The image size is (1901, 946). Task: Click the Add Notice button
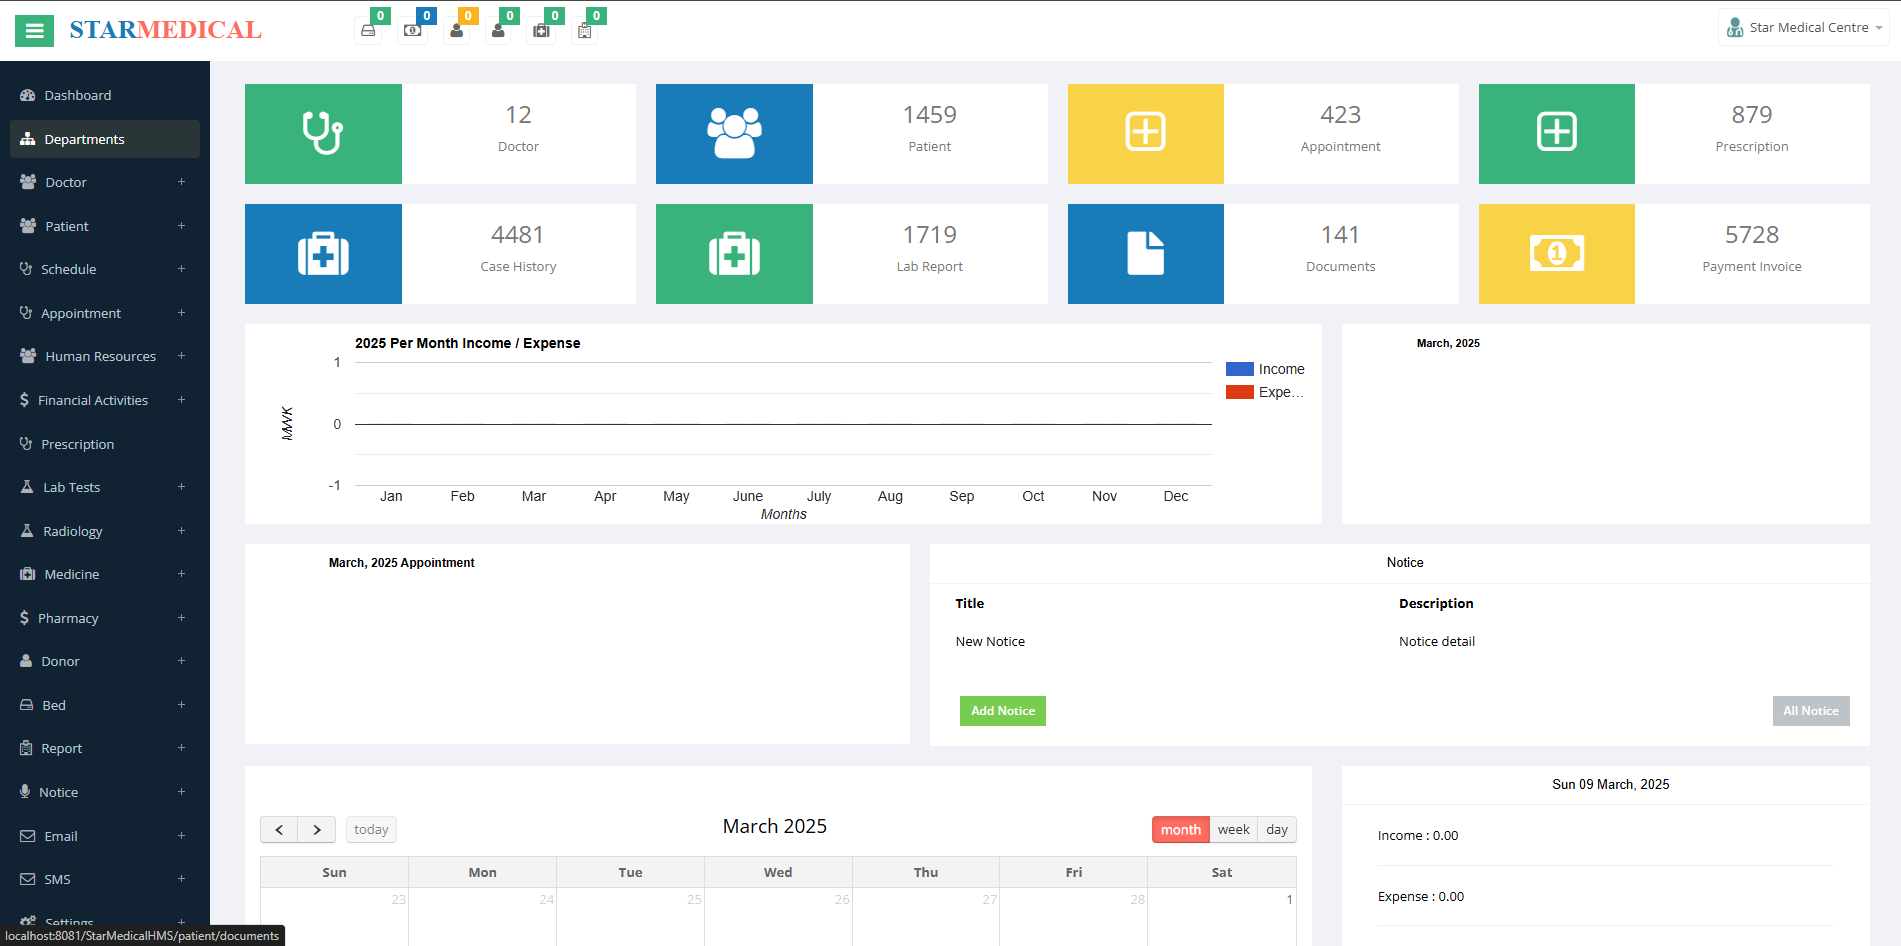coord(1002,711)
